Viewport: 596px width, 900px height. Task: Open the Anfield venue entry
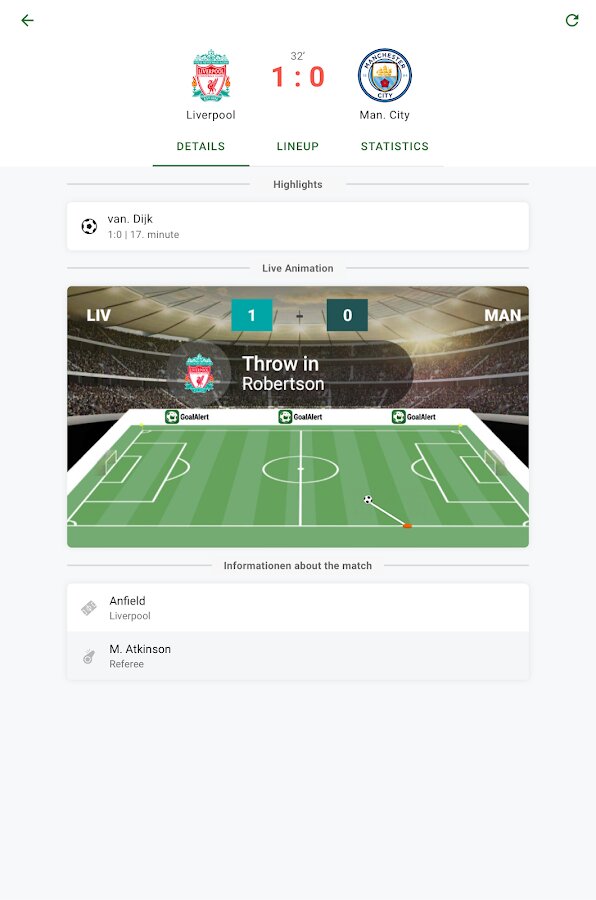point(297,608)
